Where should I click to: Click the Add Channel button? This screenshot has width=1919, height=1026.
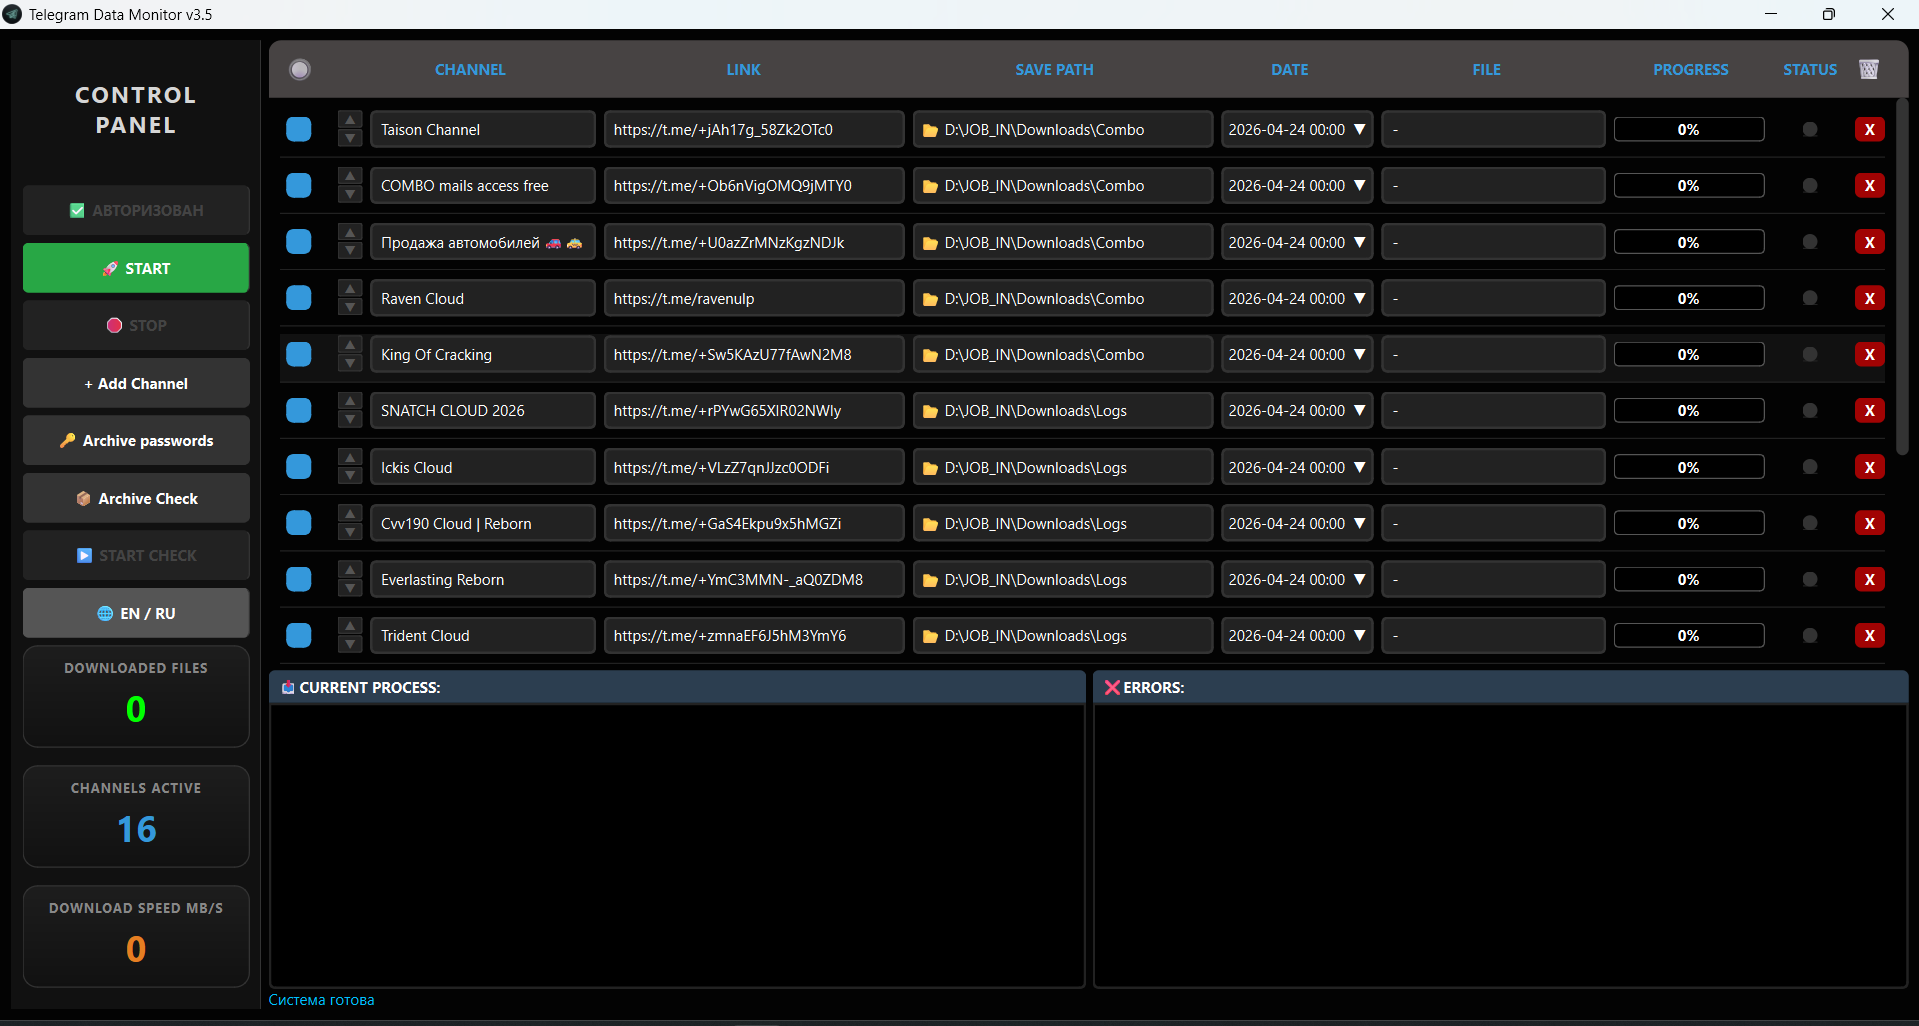136,383
